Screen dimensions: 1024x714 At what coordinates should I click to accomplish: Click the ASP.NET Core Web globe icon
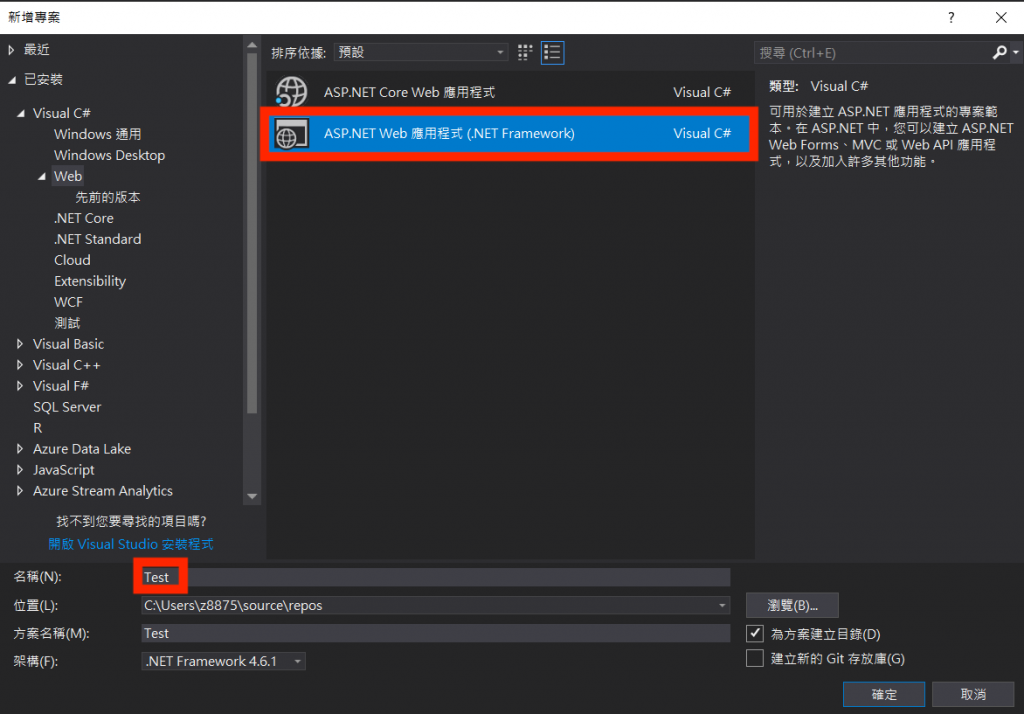click(291, 92)
